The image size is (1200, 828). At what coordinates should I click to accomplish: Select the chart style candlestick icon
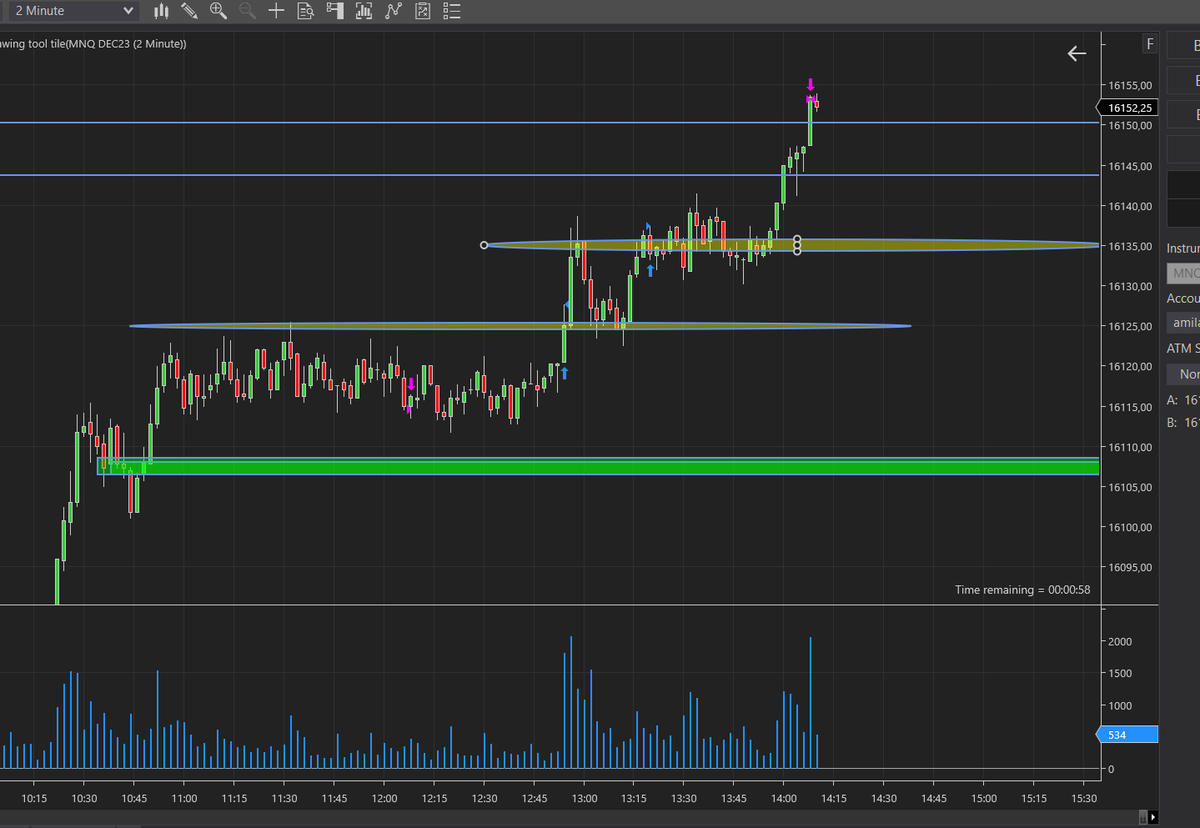click(x=160, y=11)
